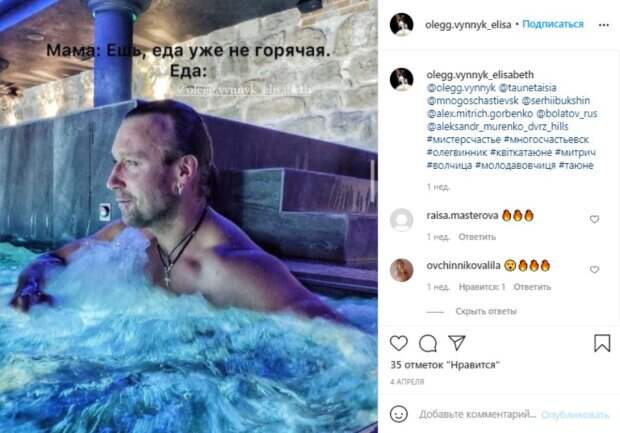Open ovchinnikovalila's profile picture

401,270
